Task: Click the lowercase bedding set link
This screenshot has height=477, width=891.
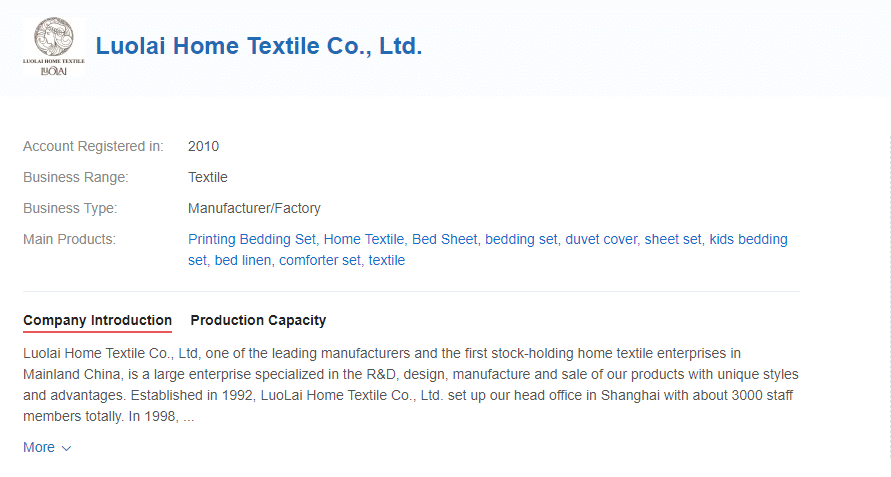Action: (x=522, y=239)
